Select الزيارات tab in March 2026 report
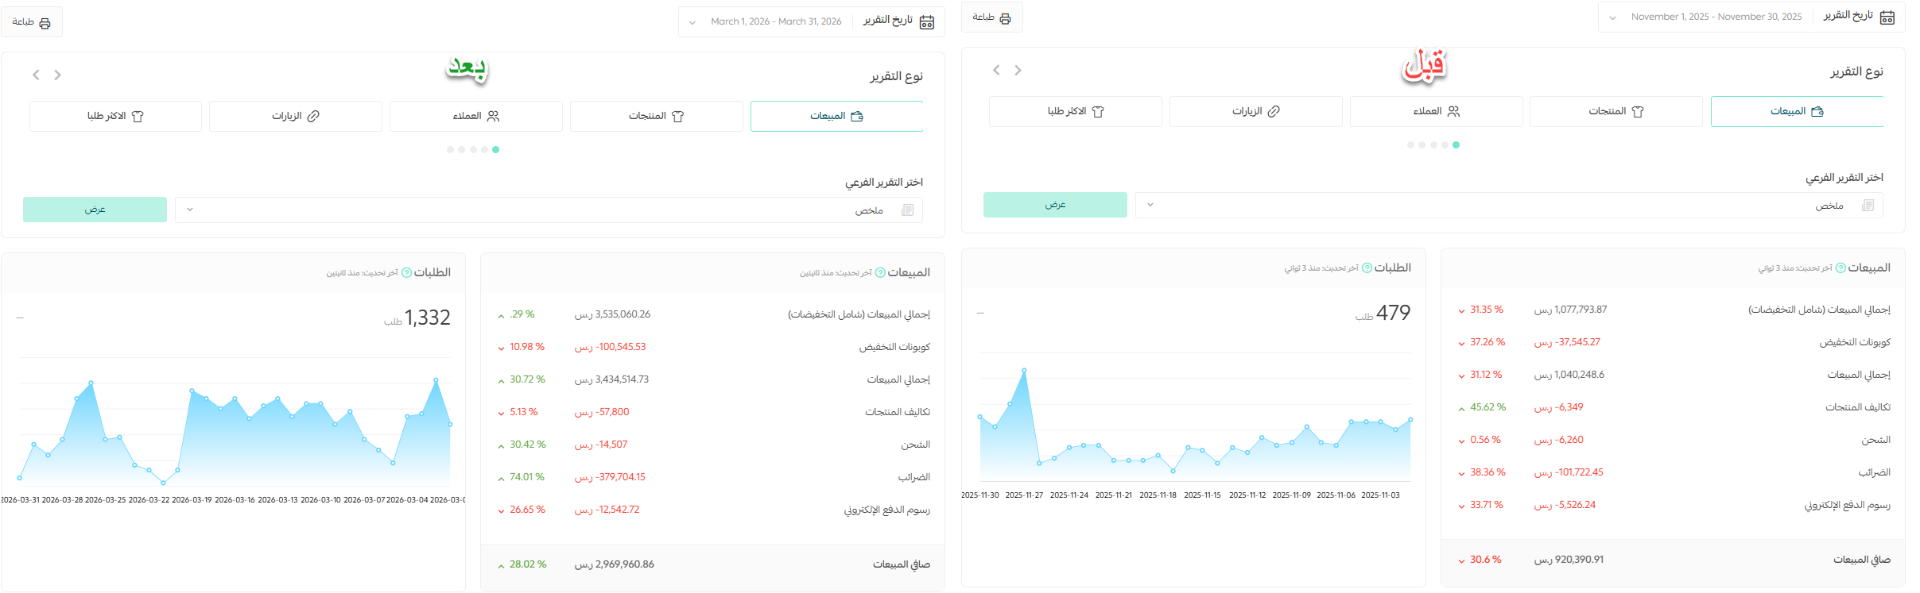The width and height of the screenshot is (1920, 593). point(295,116)
